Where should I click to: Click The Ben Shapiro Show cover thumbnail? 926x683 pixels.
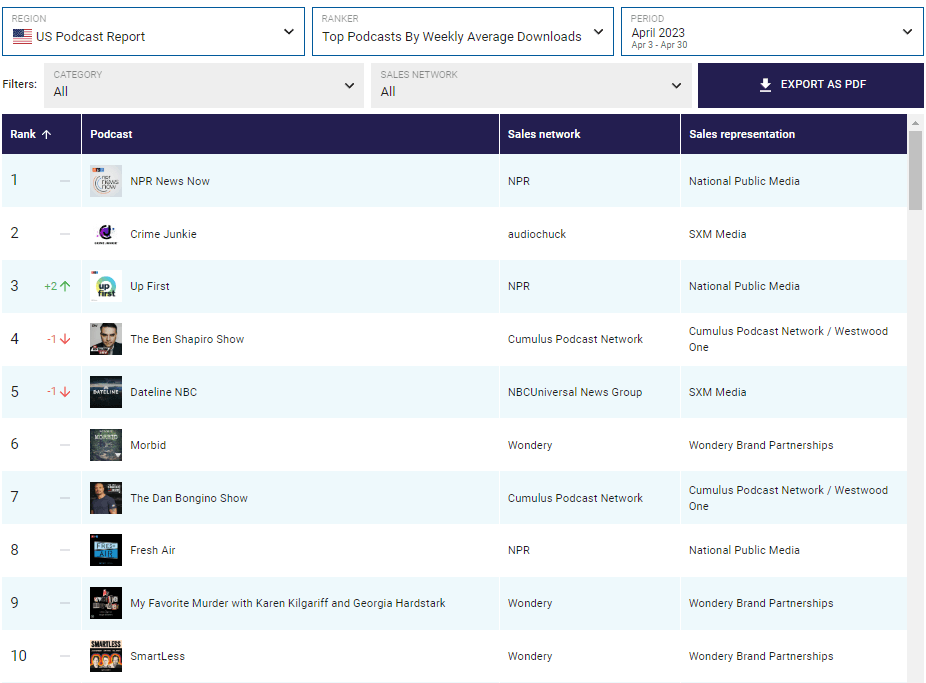tap(106, 339)
